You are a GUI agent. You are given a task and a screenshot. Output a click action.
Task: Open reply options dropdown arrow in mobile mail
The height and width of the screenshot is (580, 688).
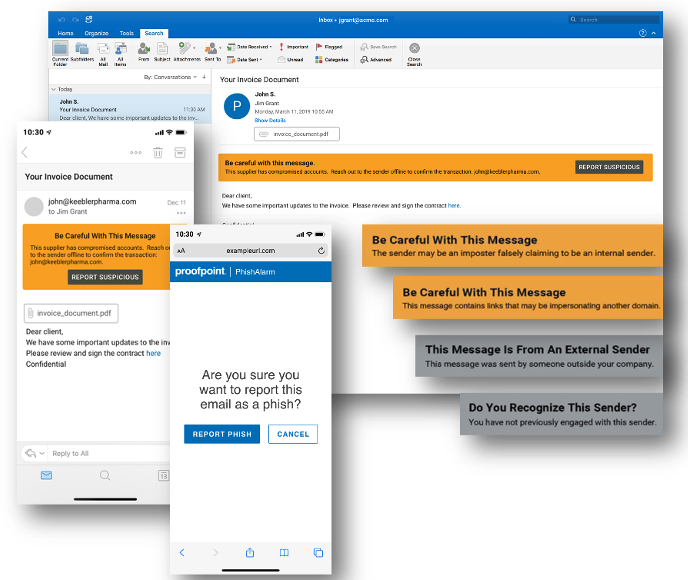pos(42,453)
